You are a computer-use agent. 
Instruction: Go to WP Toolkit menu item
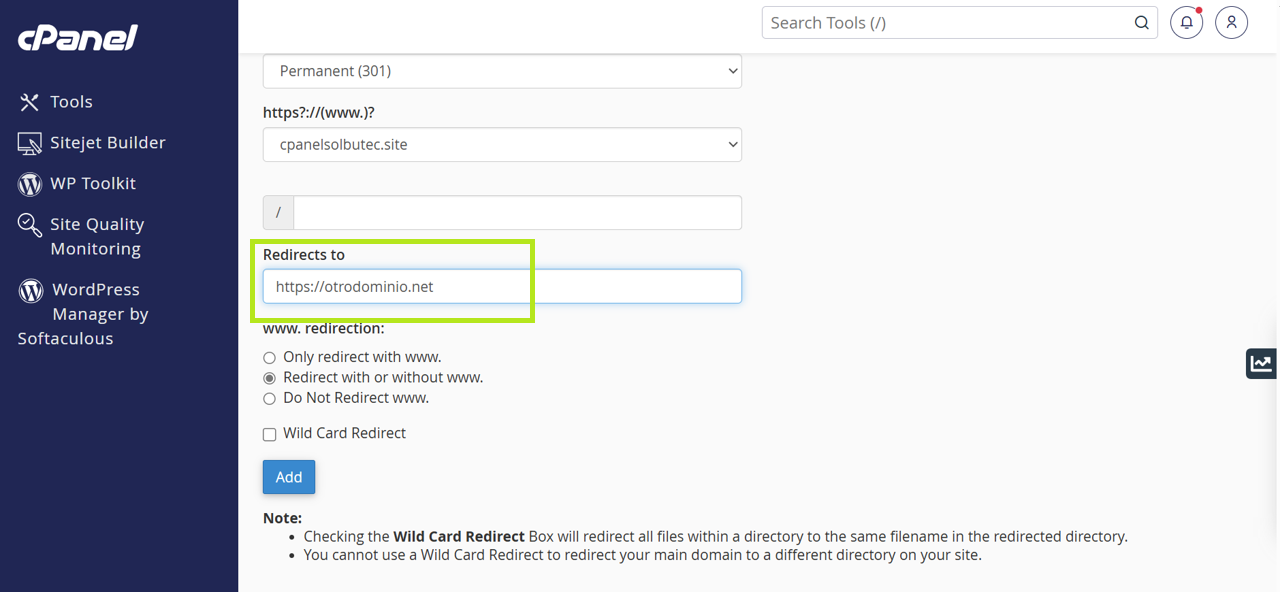pos(93,184)
